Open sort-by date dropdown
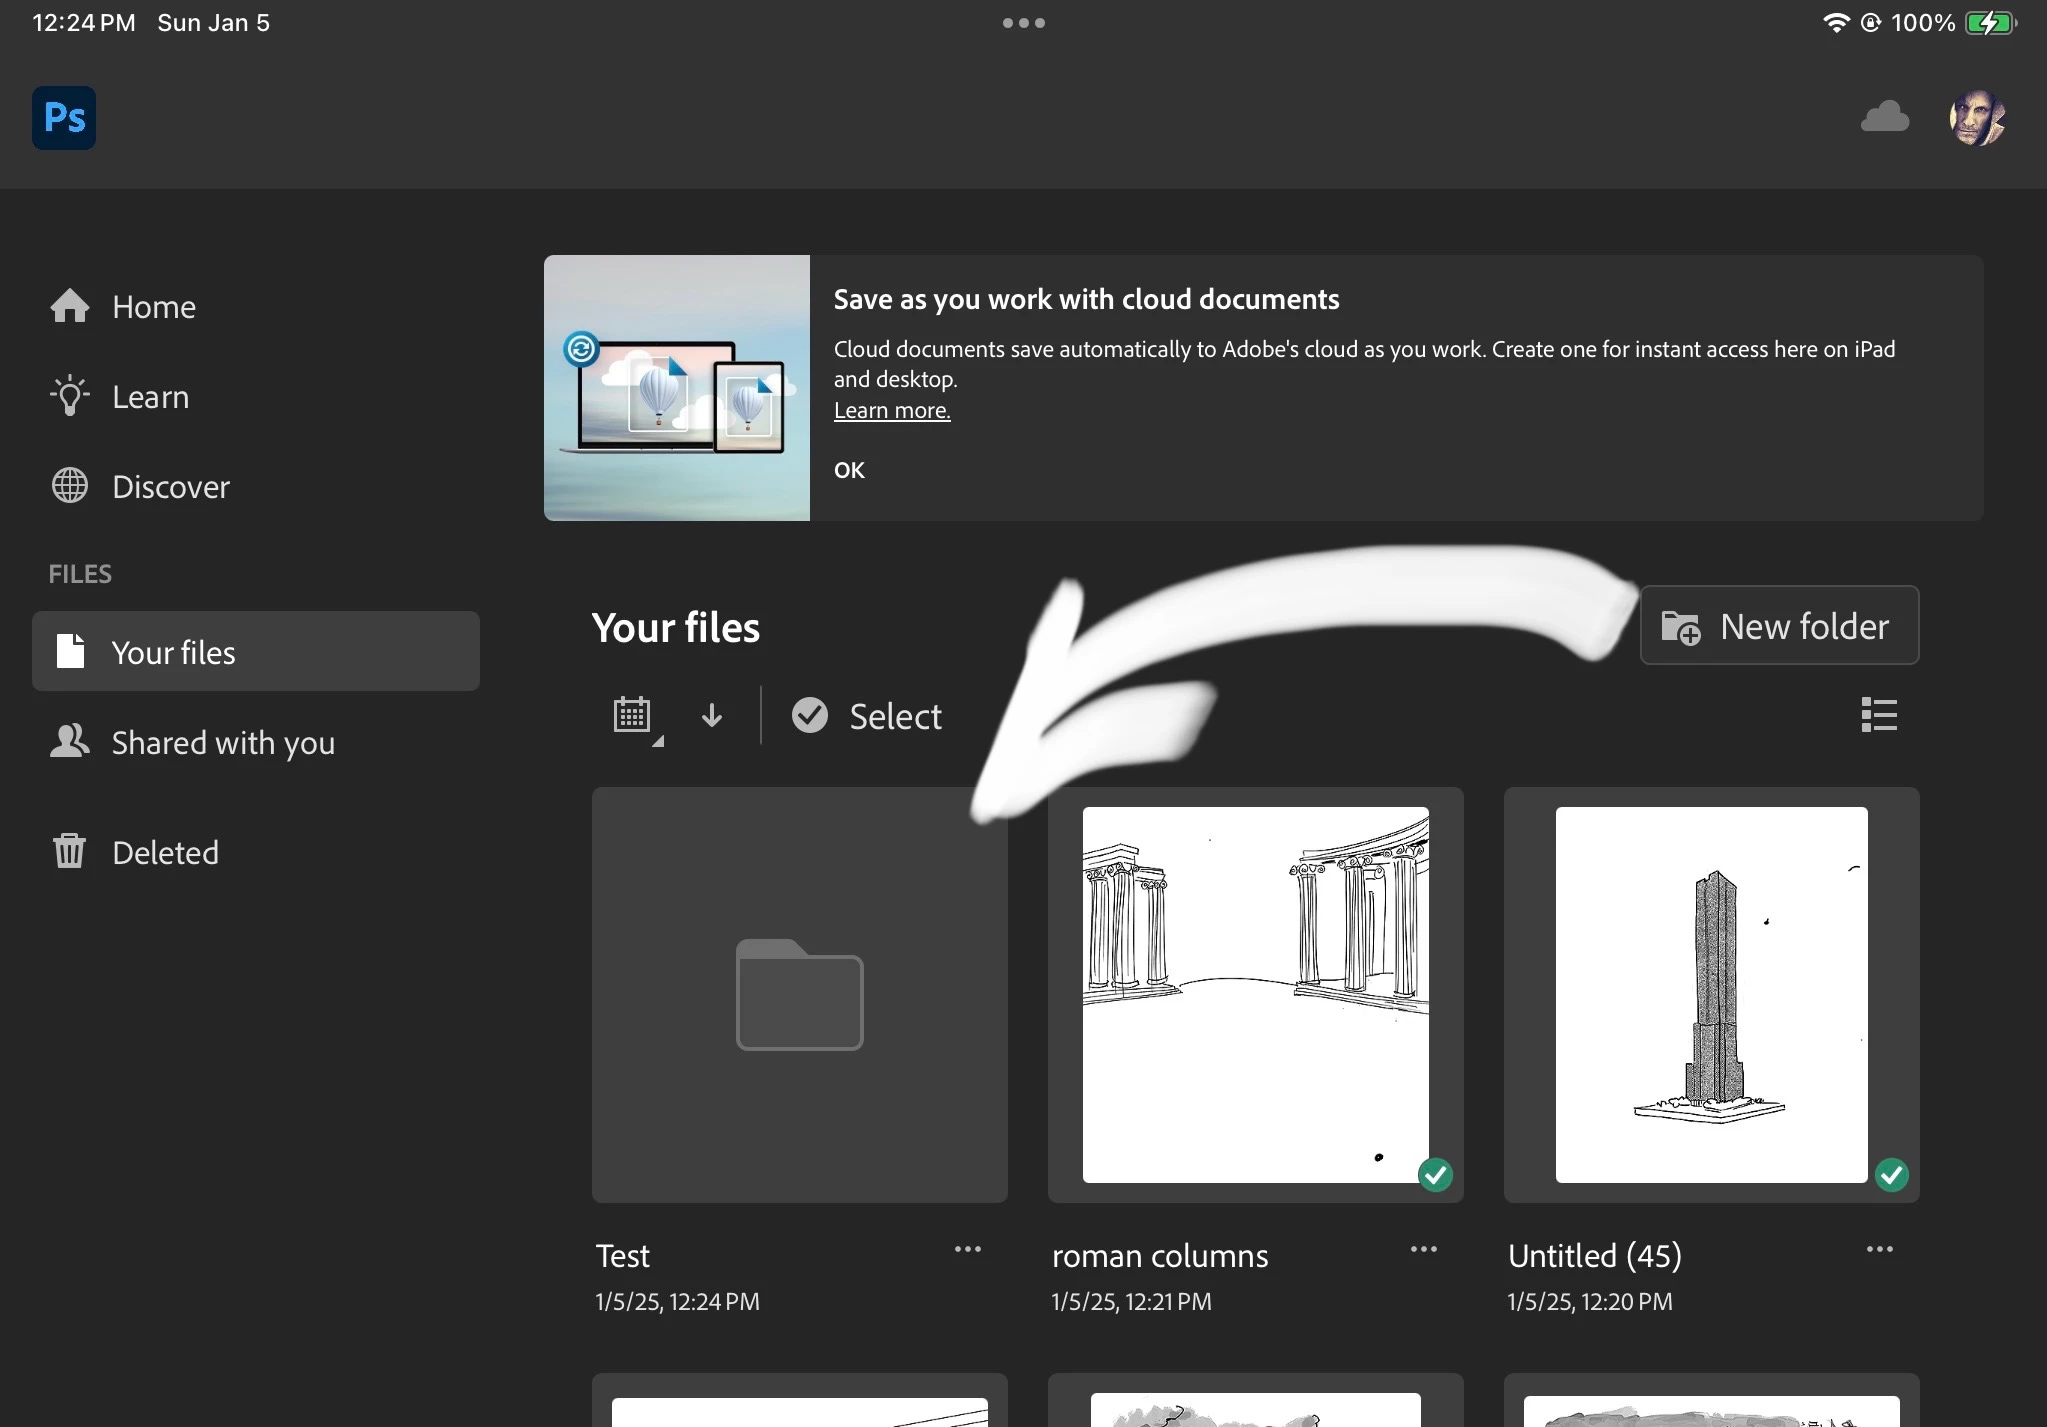2047x1427 pixels. tap(635, 716)
